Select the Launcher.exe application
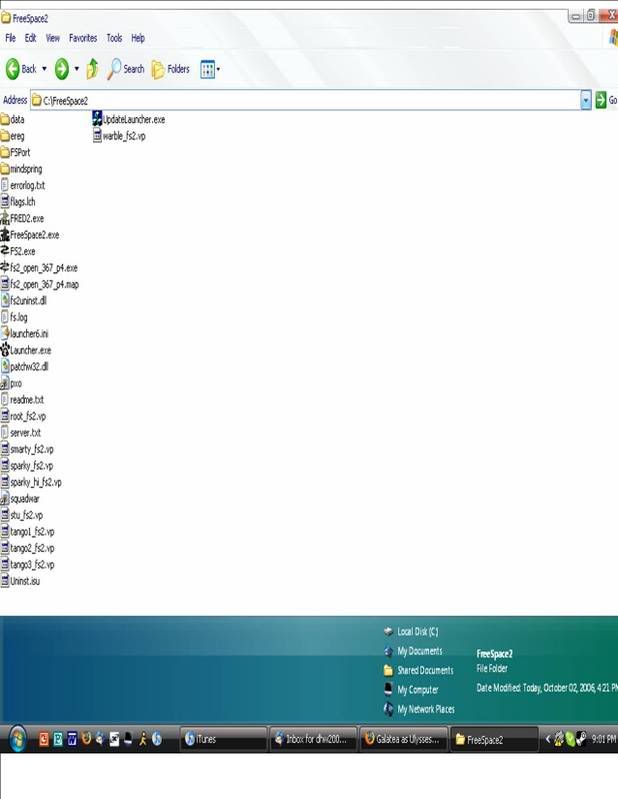This screenshot has width=618, height=799. point(26,350)
